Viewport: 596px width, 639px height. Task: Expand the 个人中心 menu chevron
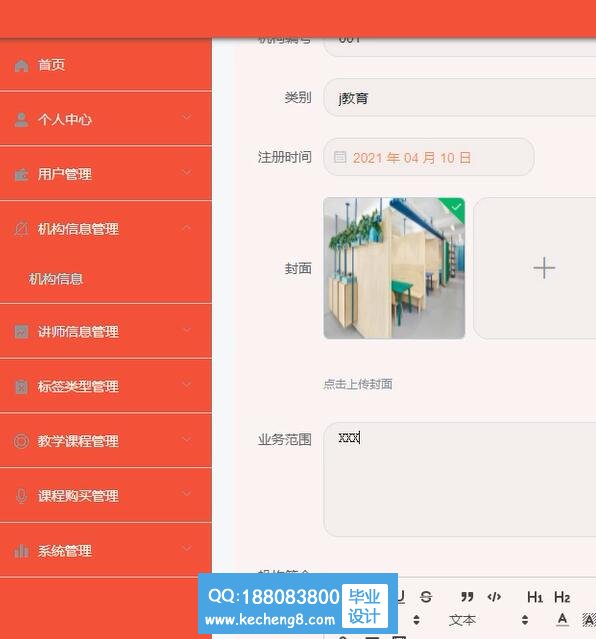(186, 117)
